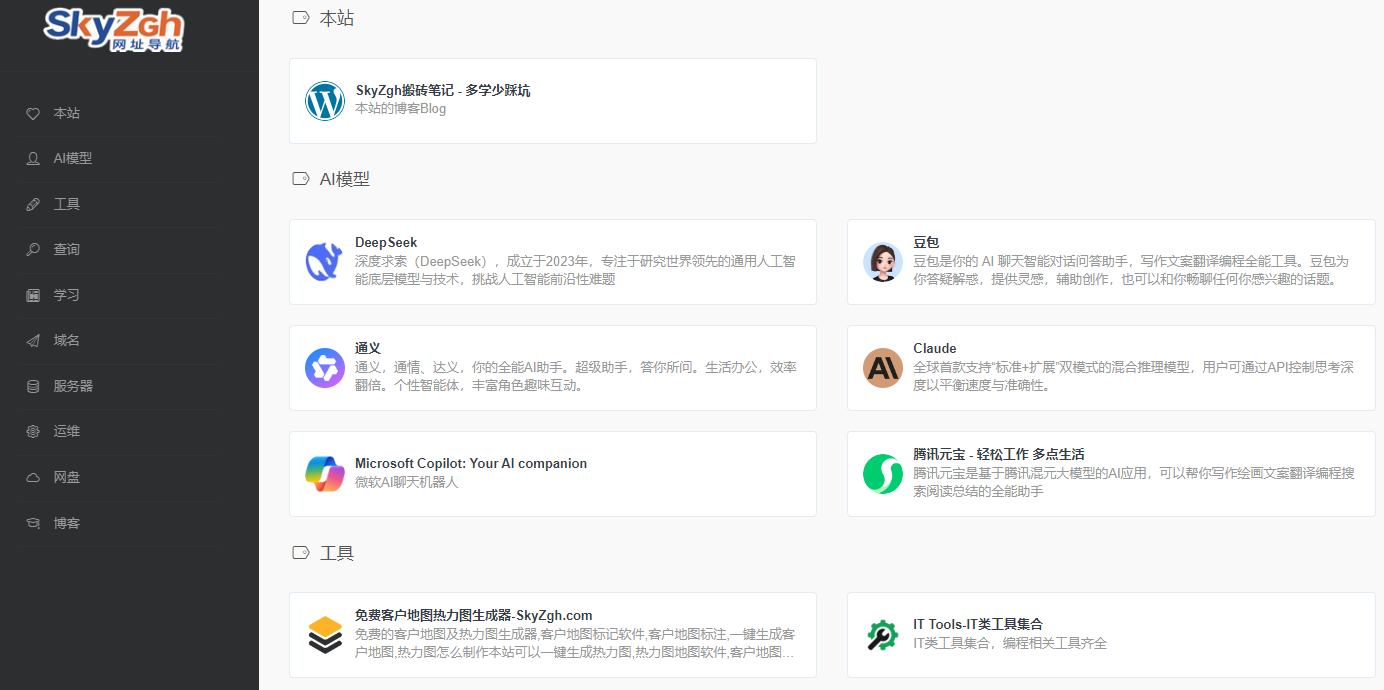Click the gear icon beside 运维
Viewport: 1384px width, 690px height.
click(x=33, y=432)
